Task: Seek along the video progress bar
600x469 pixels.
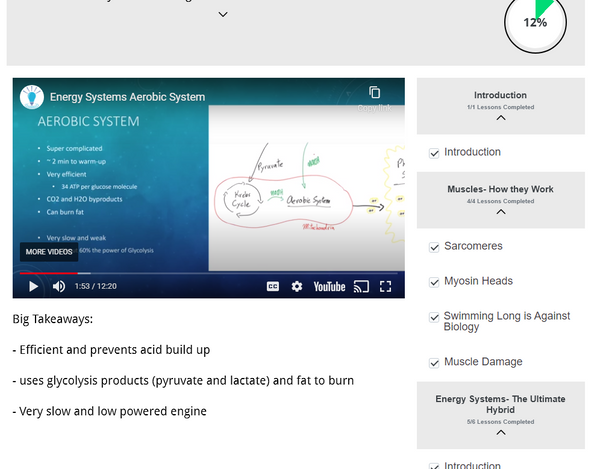Action: (200, 273)
